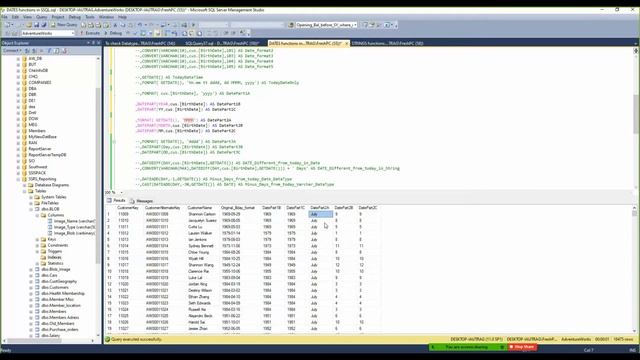Click the CustomerKey column header
640x360 pixels.
pyautogui.click(x=128, y=208)
